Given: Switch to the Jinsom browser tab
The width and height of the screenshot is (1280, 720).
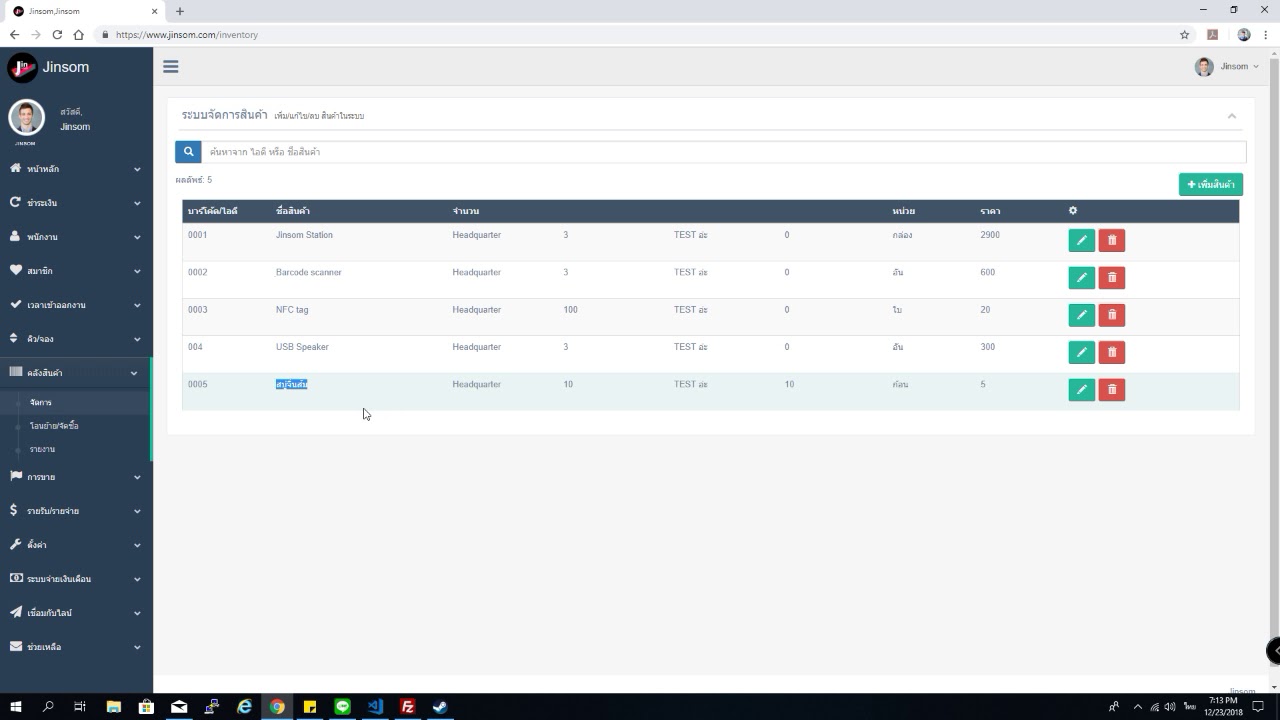Looking at the screenshot, I should [82, 11].
